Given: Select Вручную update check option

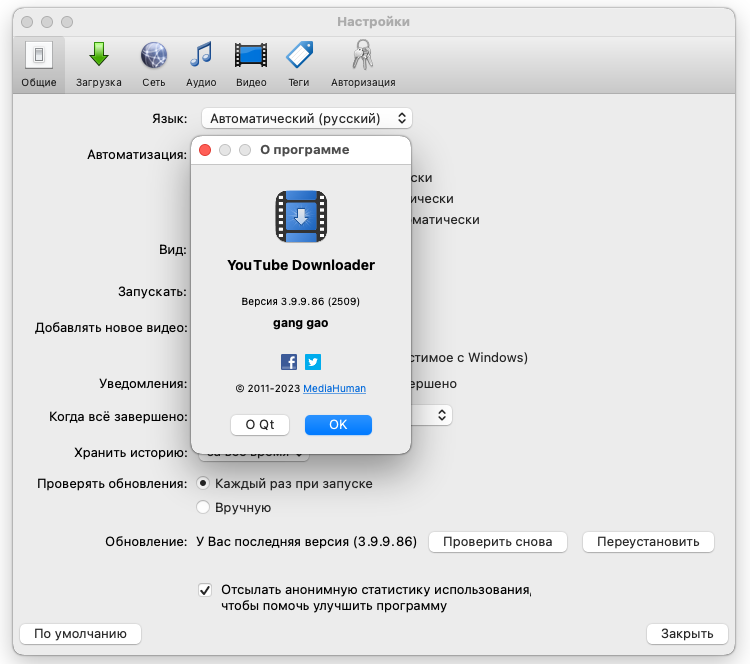Looking at the screenshot, I should click(203, 507).
